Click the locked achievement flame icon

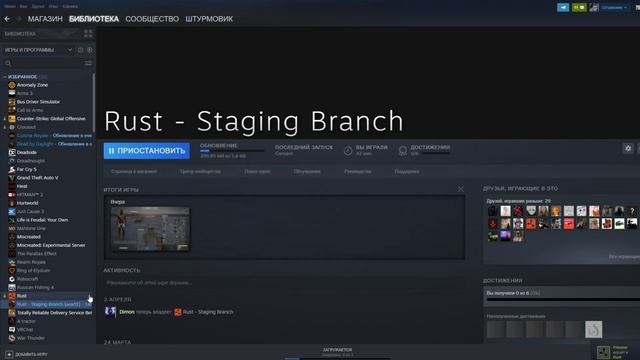[593, 329]
